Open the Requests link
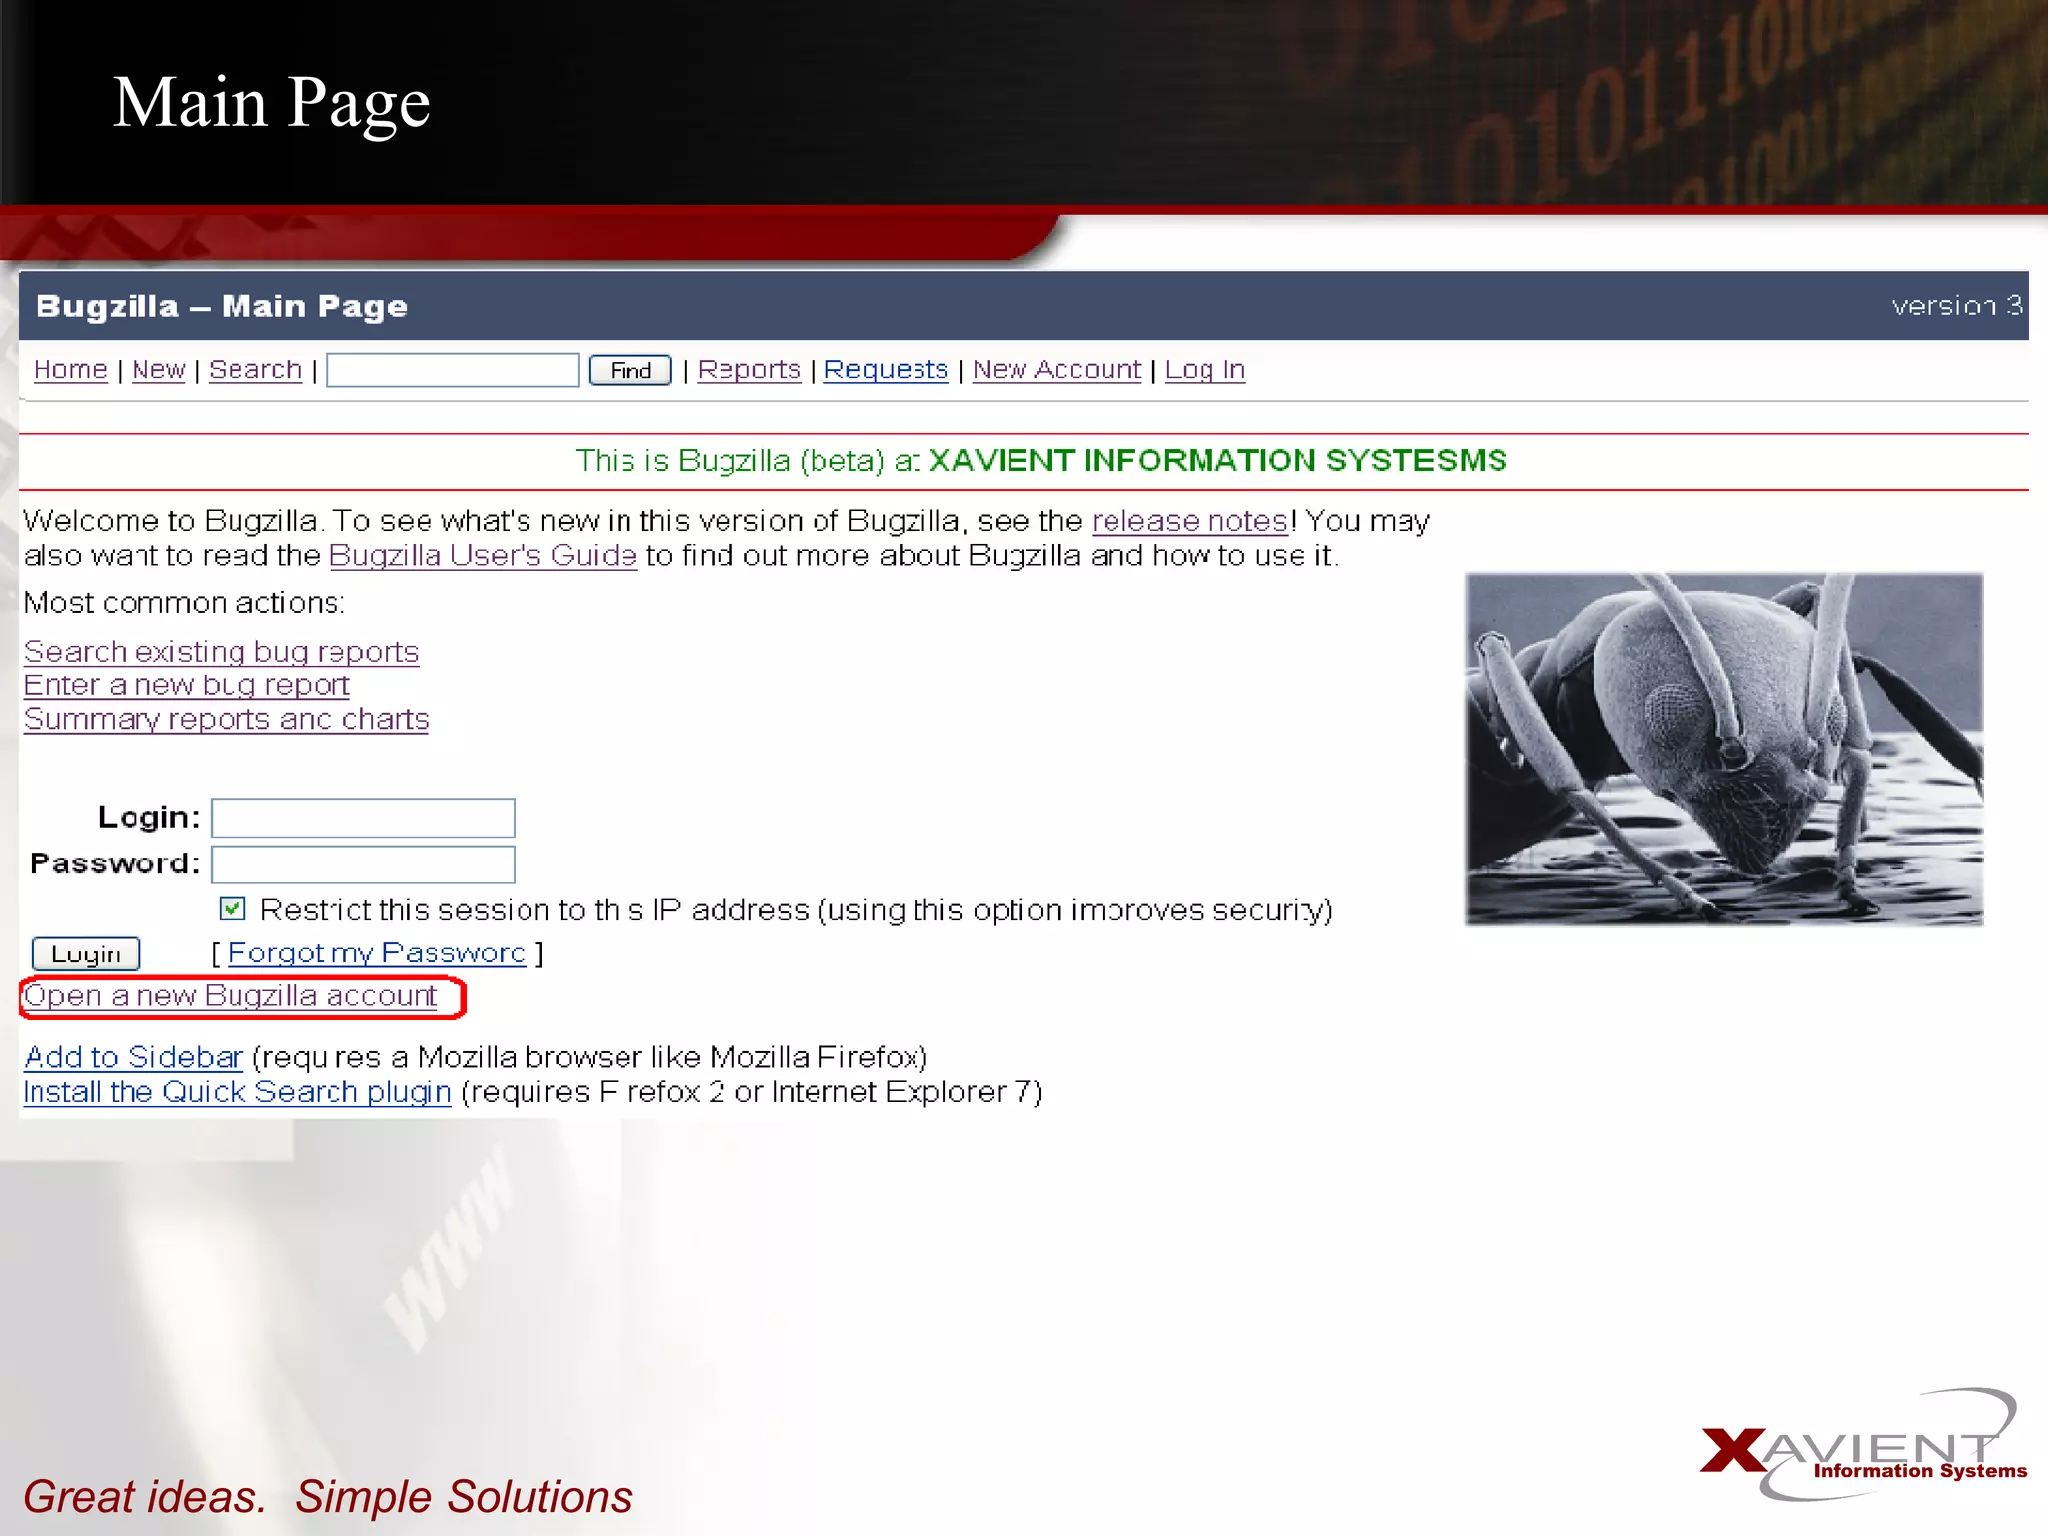This screenshot has height=1536, width=2048. (x=885, y=370)
